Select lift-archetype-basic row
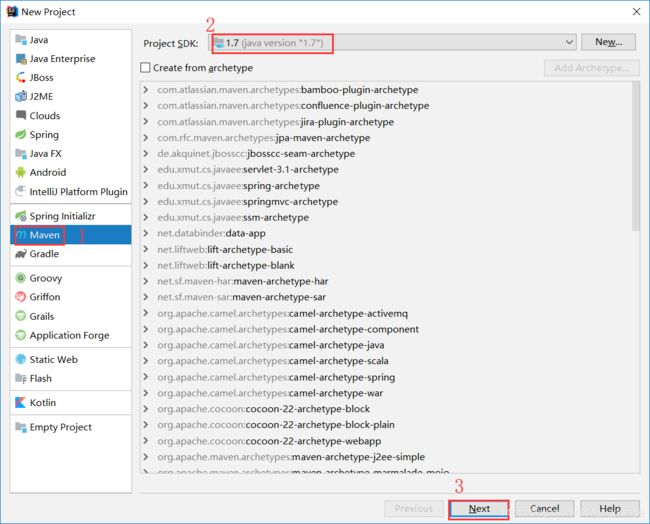The image size is (650, 524). pos(386,250)
